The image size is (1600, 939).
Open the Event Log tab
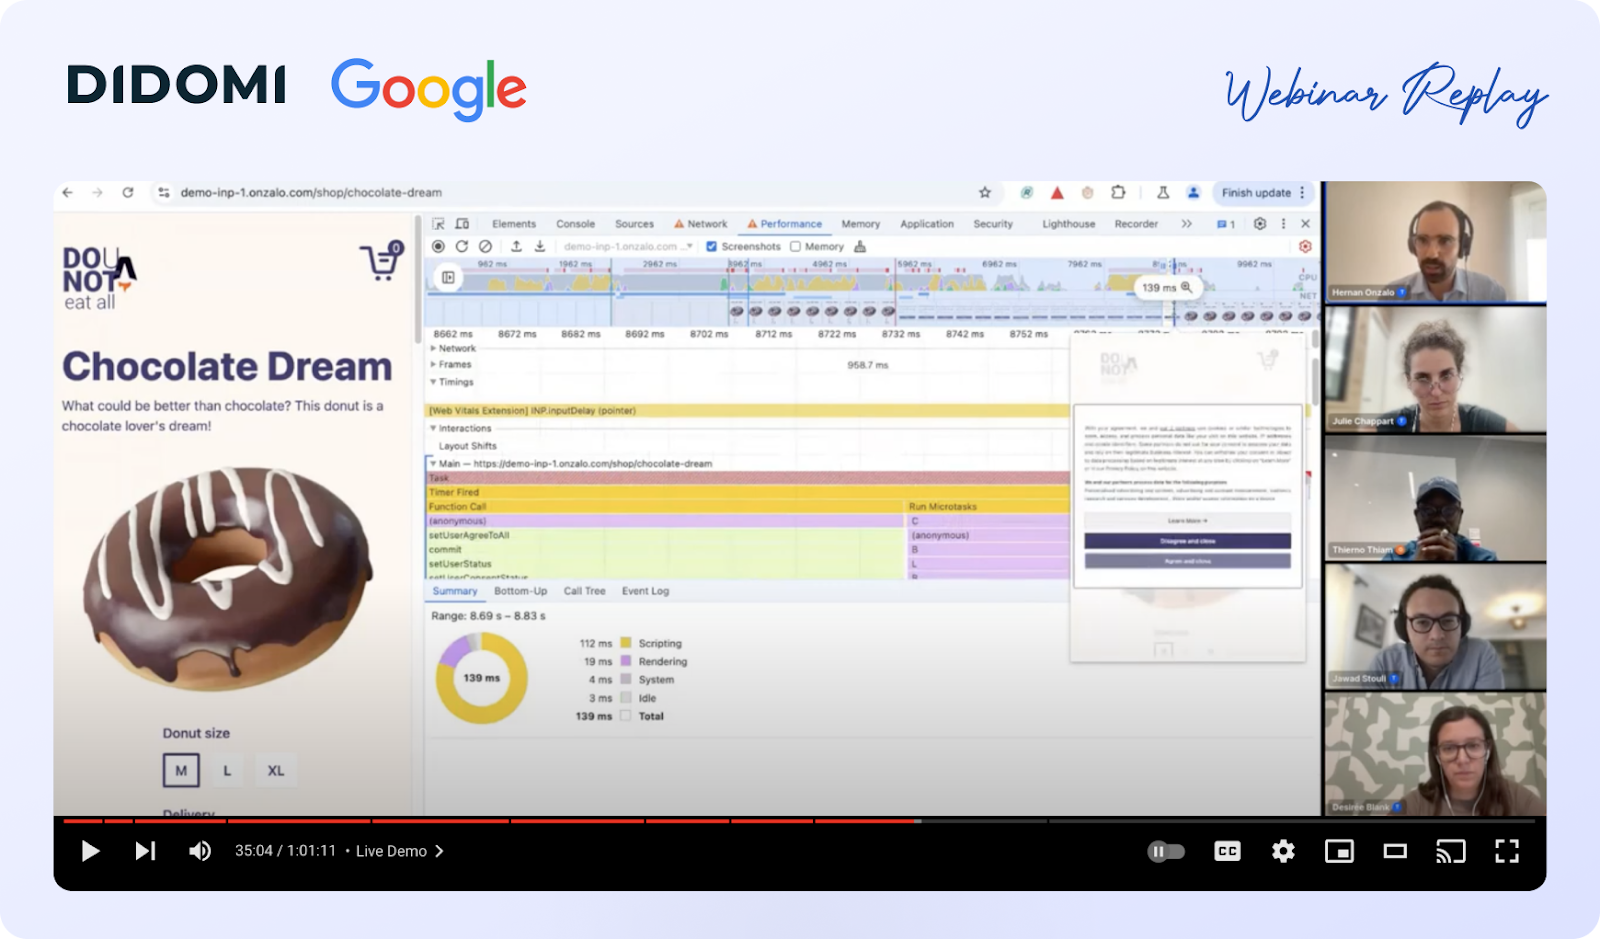point(645,591)
